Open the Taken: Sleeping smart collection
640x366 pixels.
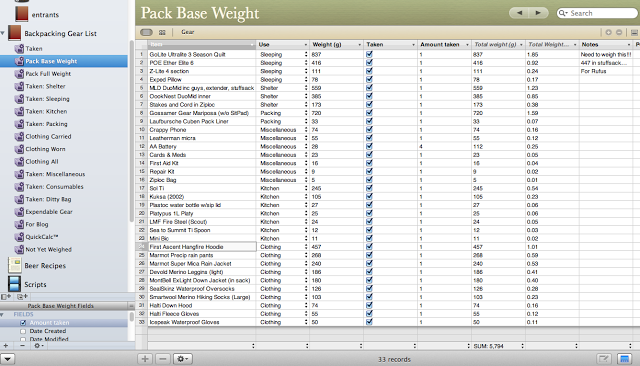click(47, 99)
